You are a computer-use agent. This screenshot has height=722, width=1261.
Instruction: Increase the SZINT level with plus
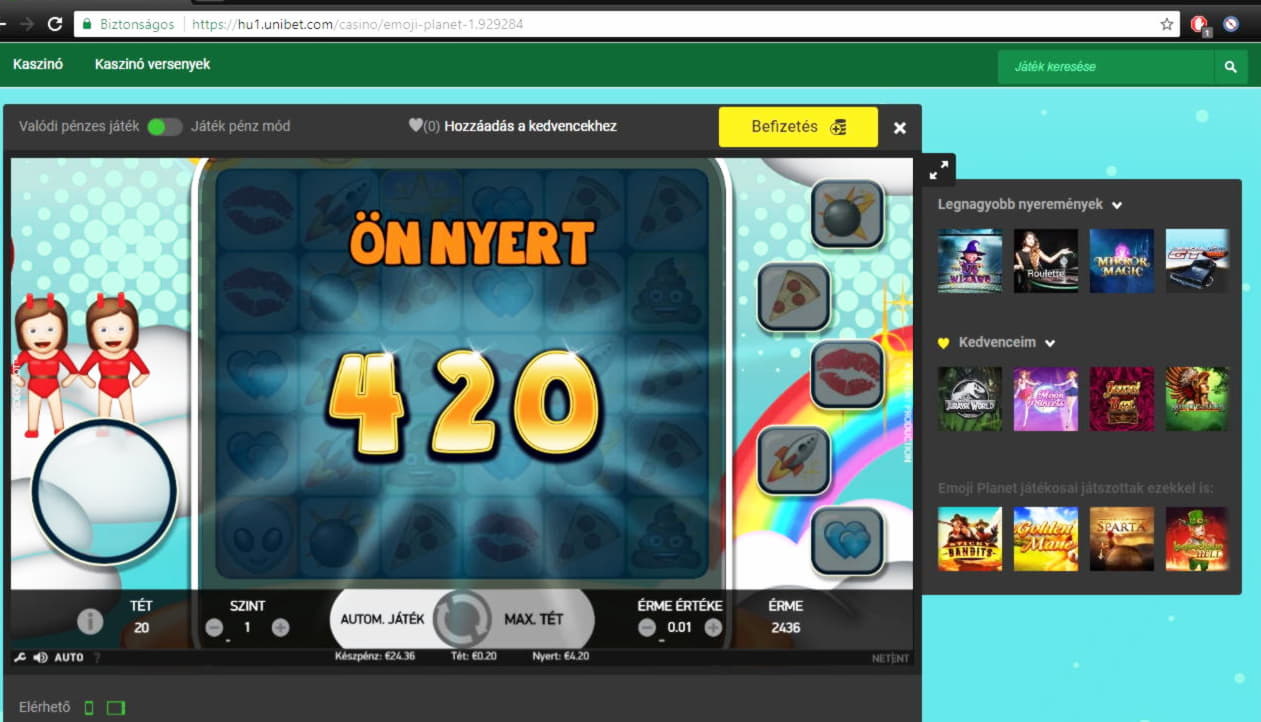(280, 628)
